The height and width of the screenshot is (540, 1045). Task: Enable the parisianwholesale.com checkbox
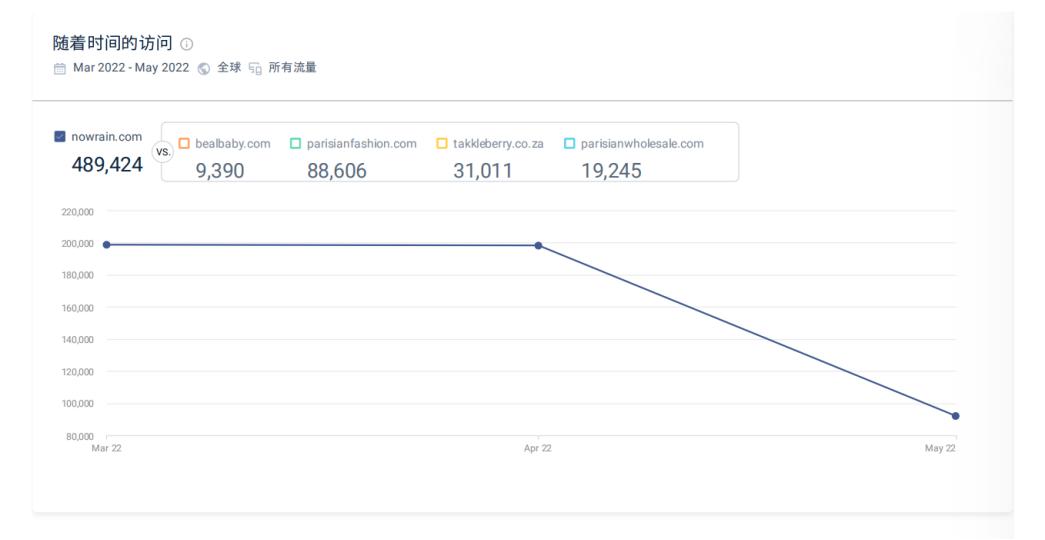pyautogui.click(x=569, y=143)
